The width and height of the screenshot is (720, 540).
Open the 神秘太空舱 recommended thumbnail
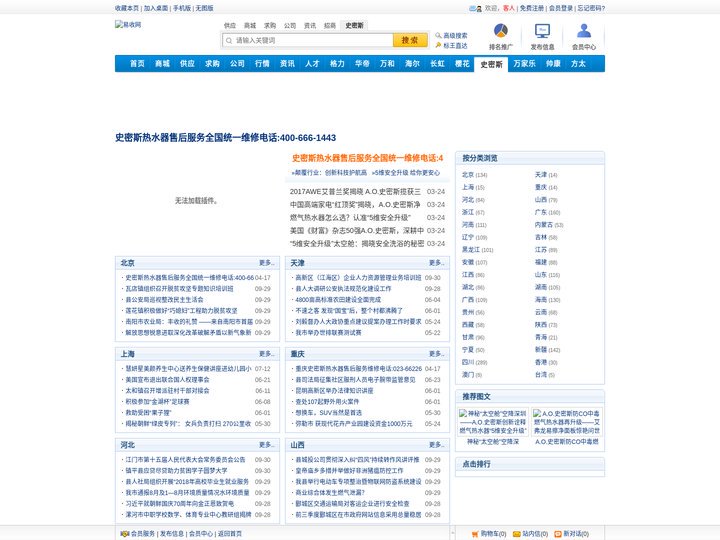pyautogui.click(x=493, y=422)
